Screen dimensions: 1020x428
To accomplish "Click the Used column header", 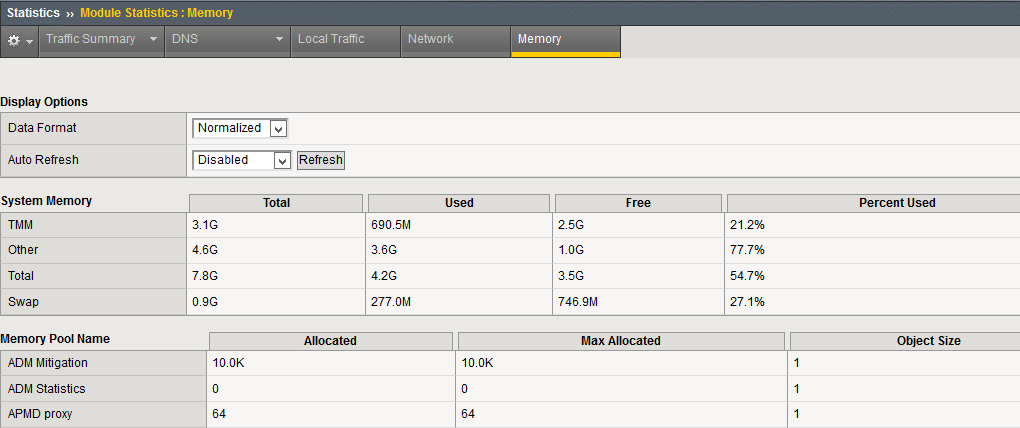I will (x=459, y=203).
